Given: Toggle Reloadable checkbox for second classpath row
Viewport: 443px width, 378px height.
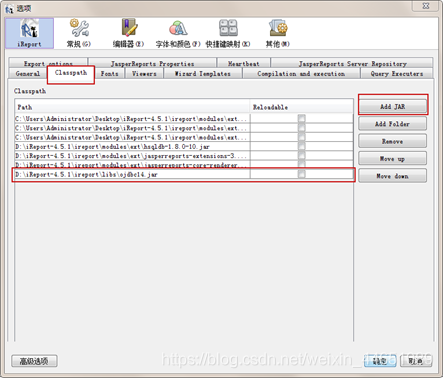Looking at the screenshot, I should (302, 128).
